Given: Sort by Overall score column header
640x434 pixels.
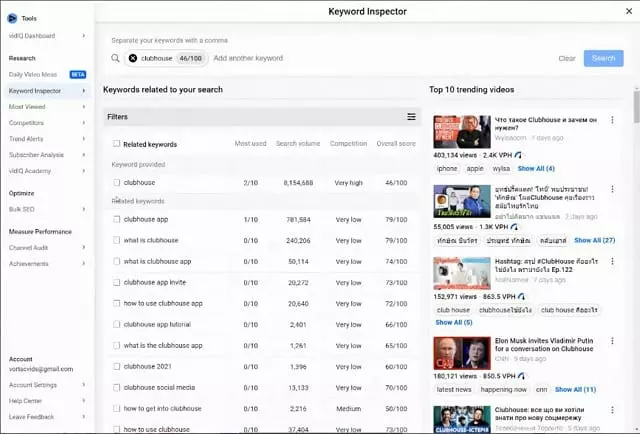Looking at the screenshot, I should [x=396, y=144].
